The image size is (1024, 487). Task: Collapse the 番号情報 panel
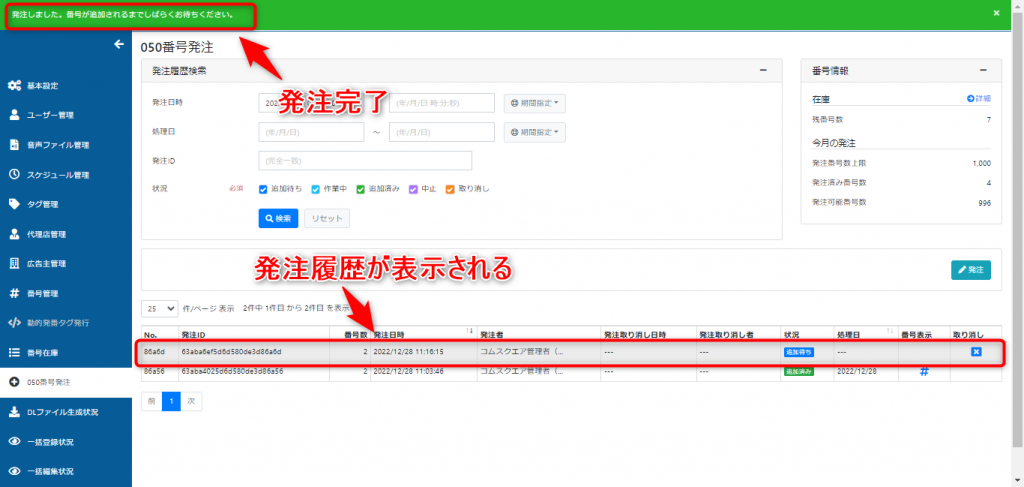click(x=983, y=71)
